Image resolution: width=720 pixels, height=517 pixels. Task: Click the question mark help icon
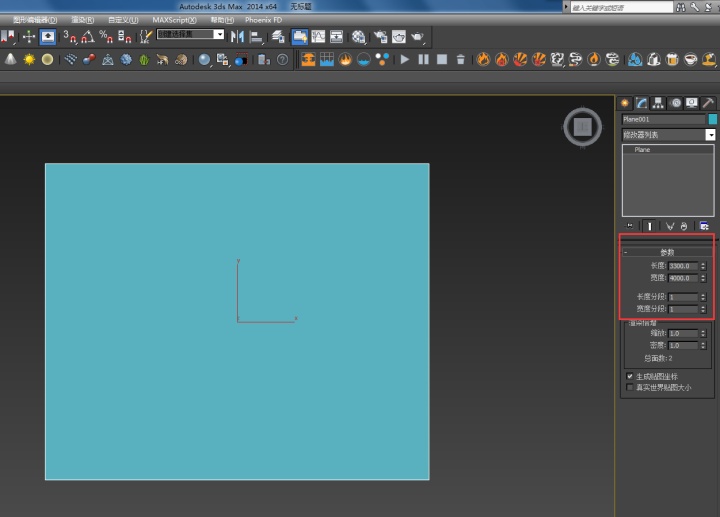tap(283, 59)
